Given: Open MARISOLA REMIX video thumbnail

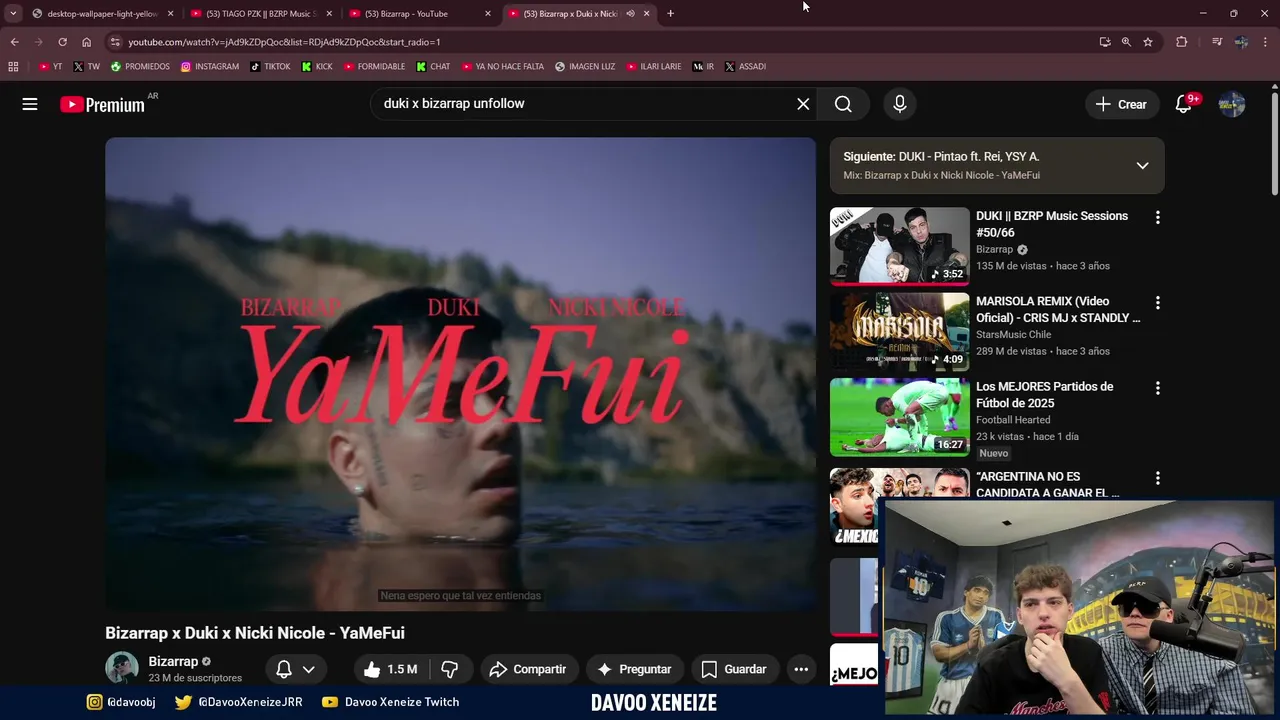Looking at the screenshot, I should (x=900, y=331).
